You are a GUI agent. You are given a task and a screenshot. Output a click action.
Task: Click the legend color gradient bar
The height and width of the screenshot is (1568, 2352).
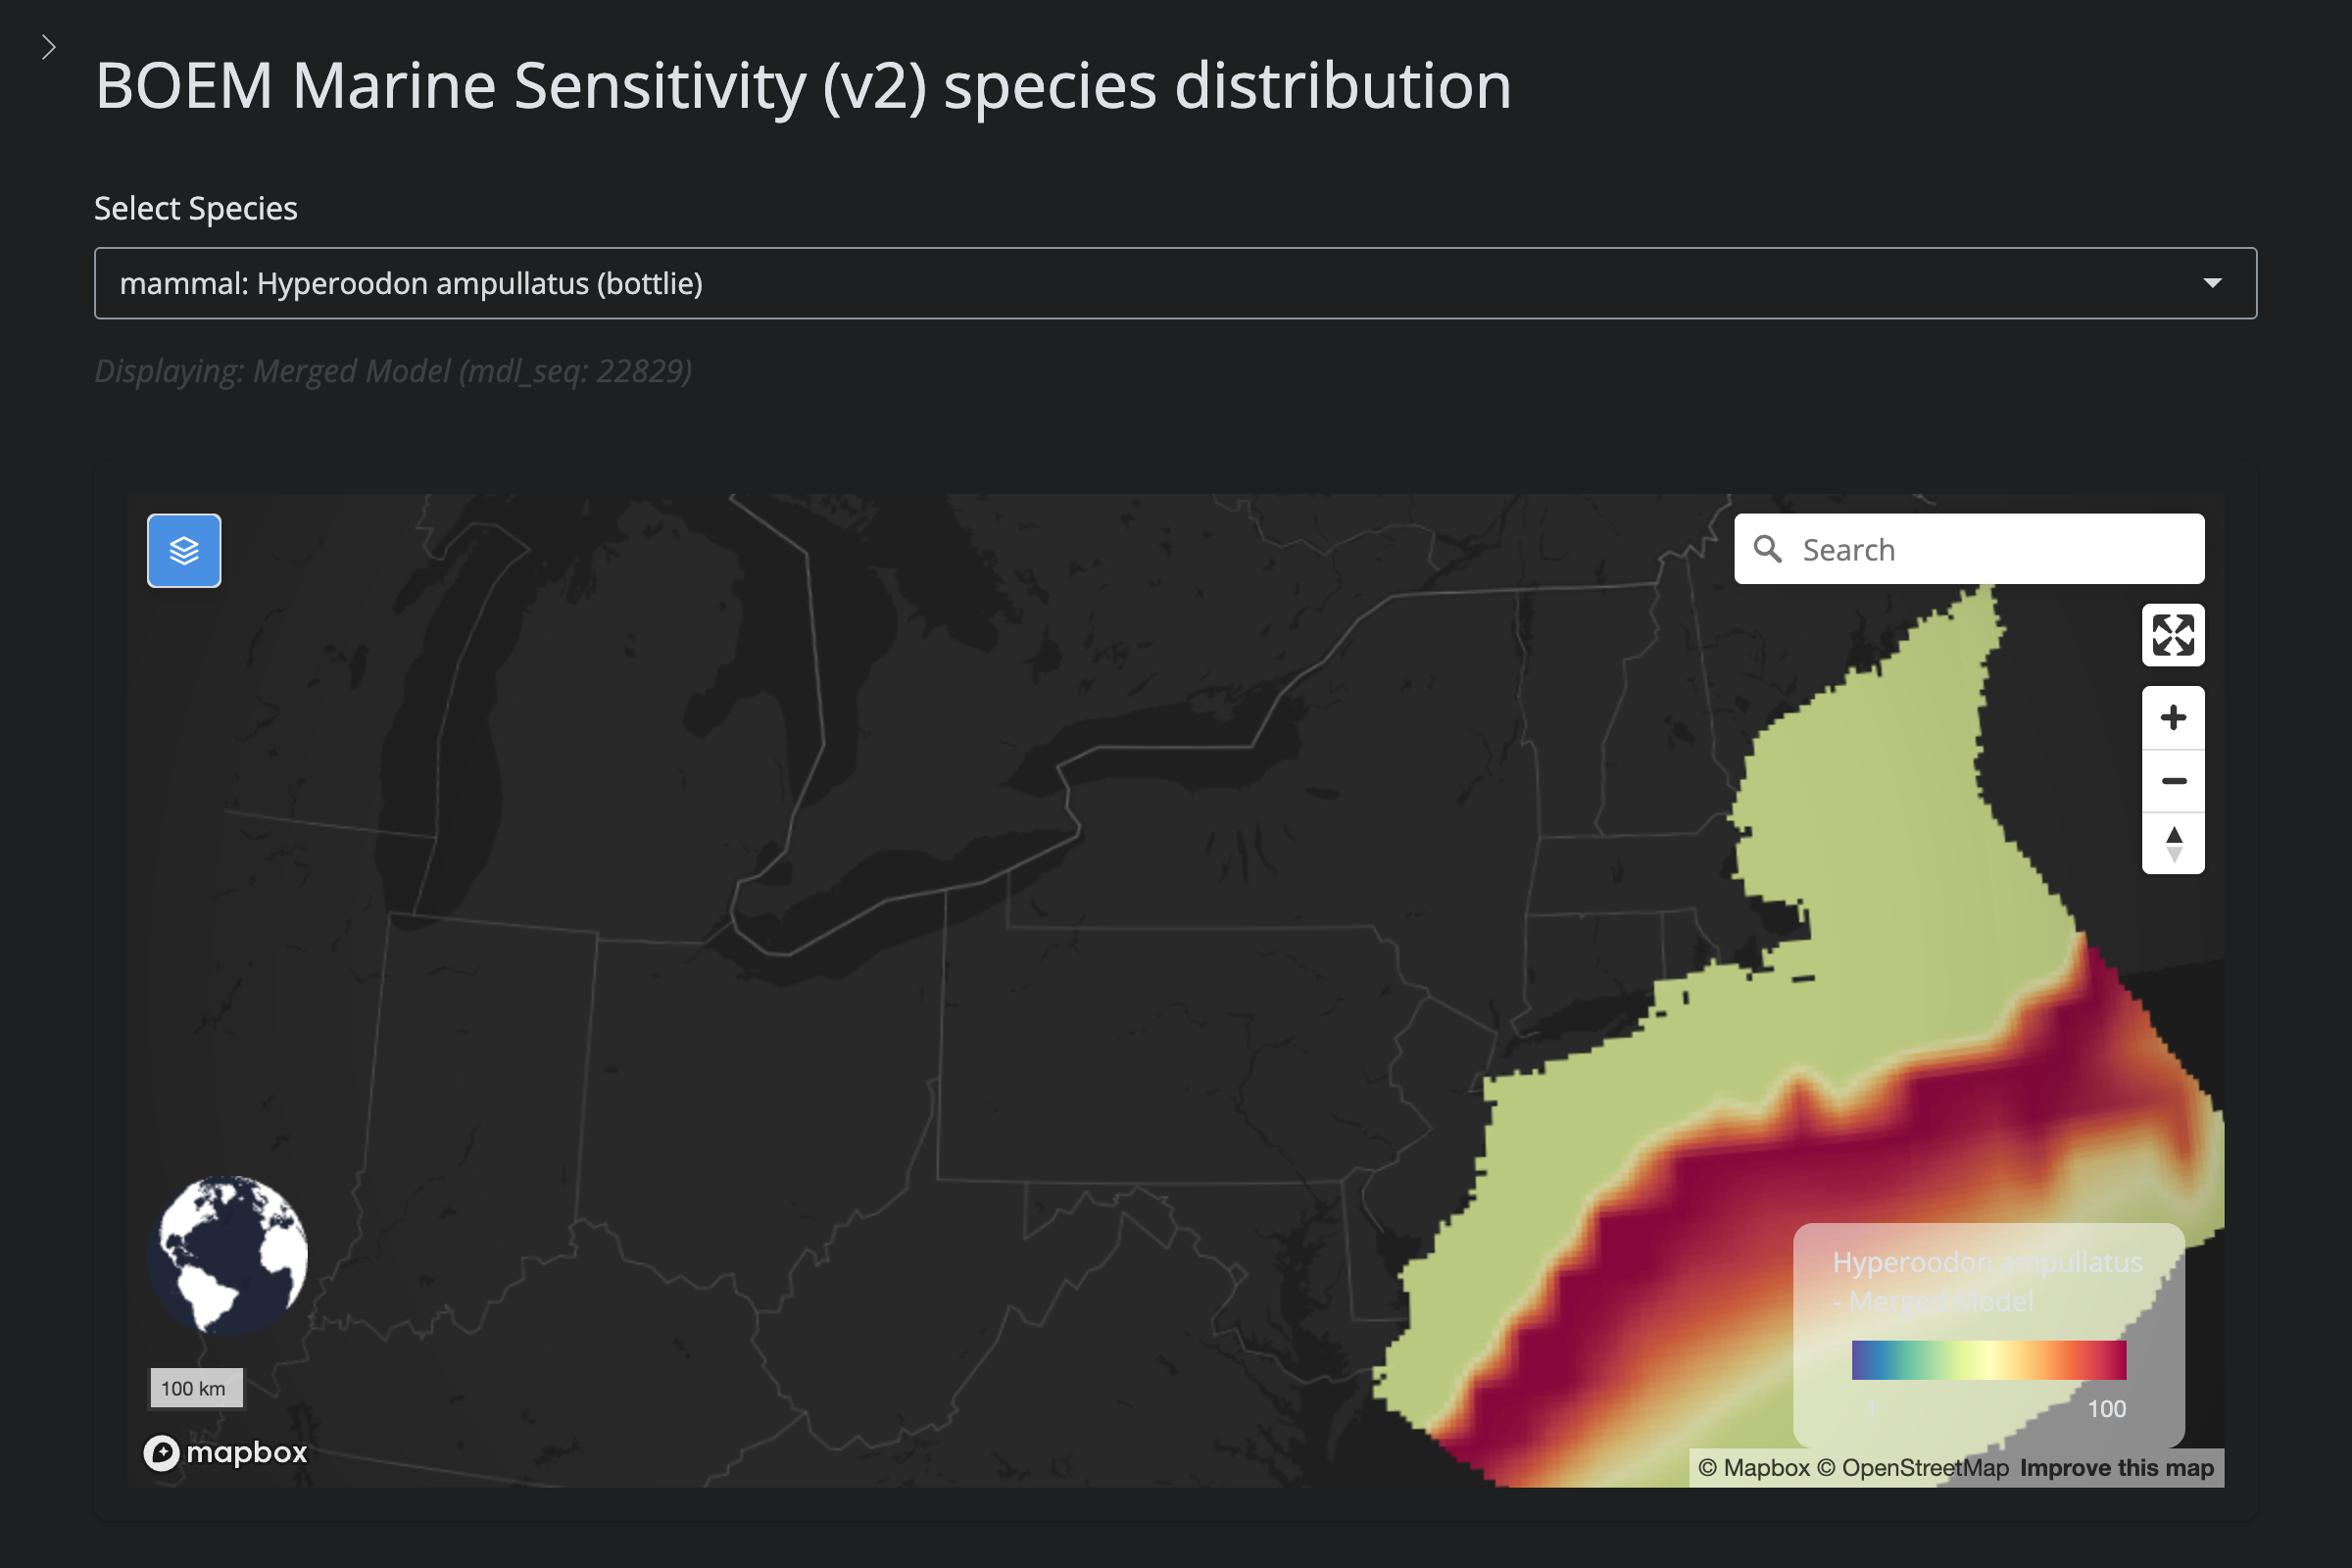tap(1988, 1360)
